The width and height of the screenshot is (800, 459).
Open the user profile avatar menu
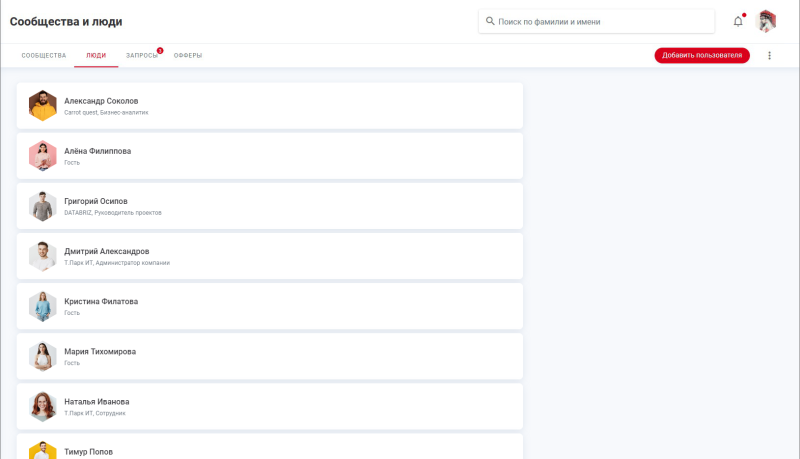tap(767, 21)
